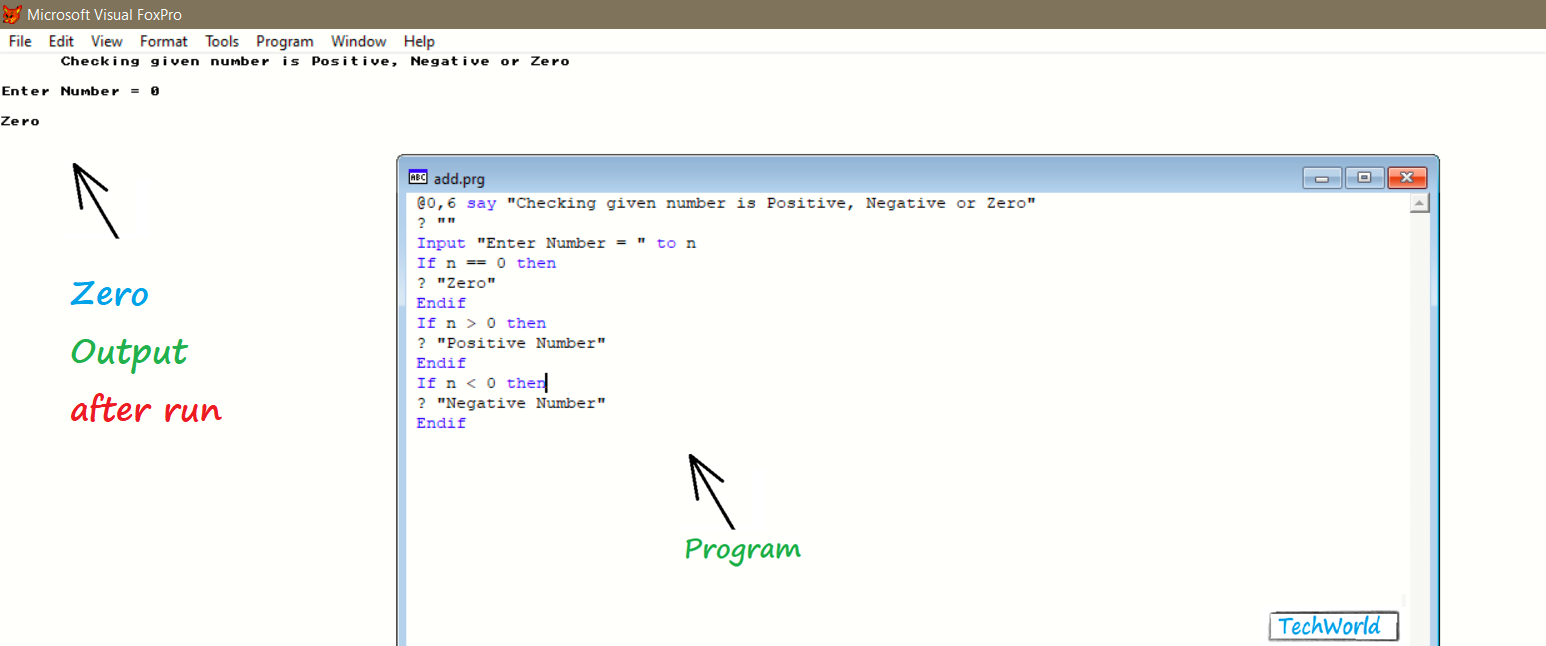
Task: Click the vertical scrollbar of the add.prg window
Action: (x=1420, y=420)
